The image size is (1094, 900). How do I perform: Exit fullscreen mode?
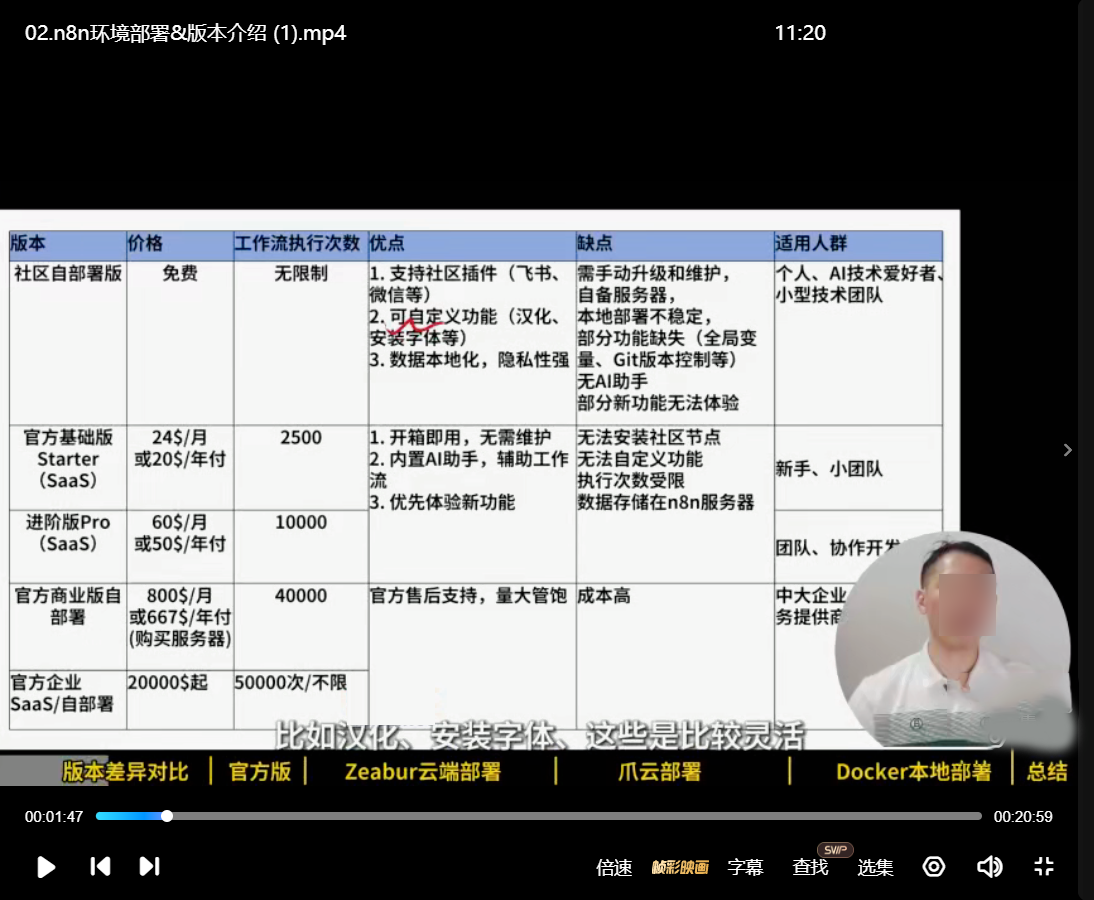tap(1044, 866)
